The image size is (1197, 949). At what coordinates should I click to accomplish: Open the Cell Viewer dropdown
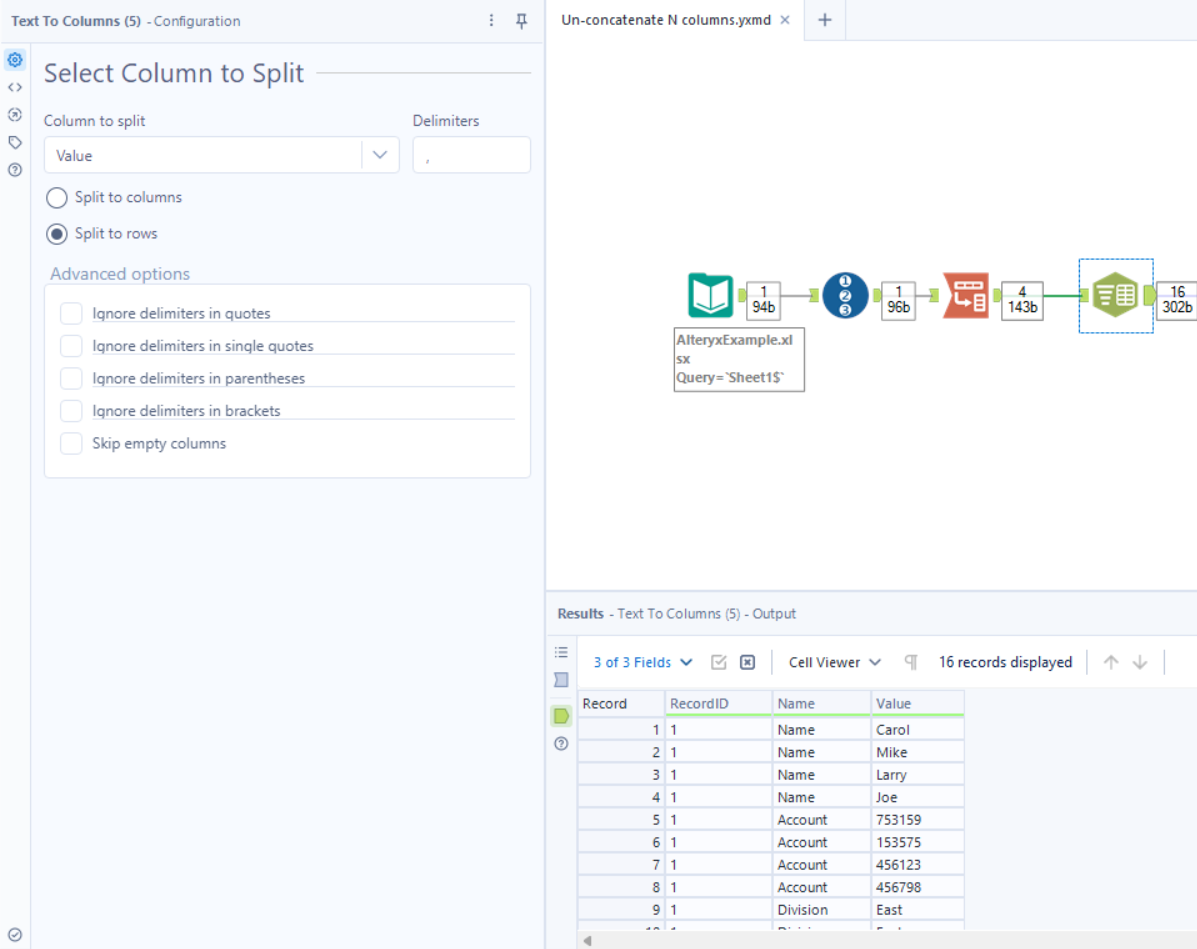tap(834, 662)
